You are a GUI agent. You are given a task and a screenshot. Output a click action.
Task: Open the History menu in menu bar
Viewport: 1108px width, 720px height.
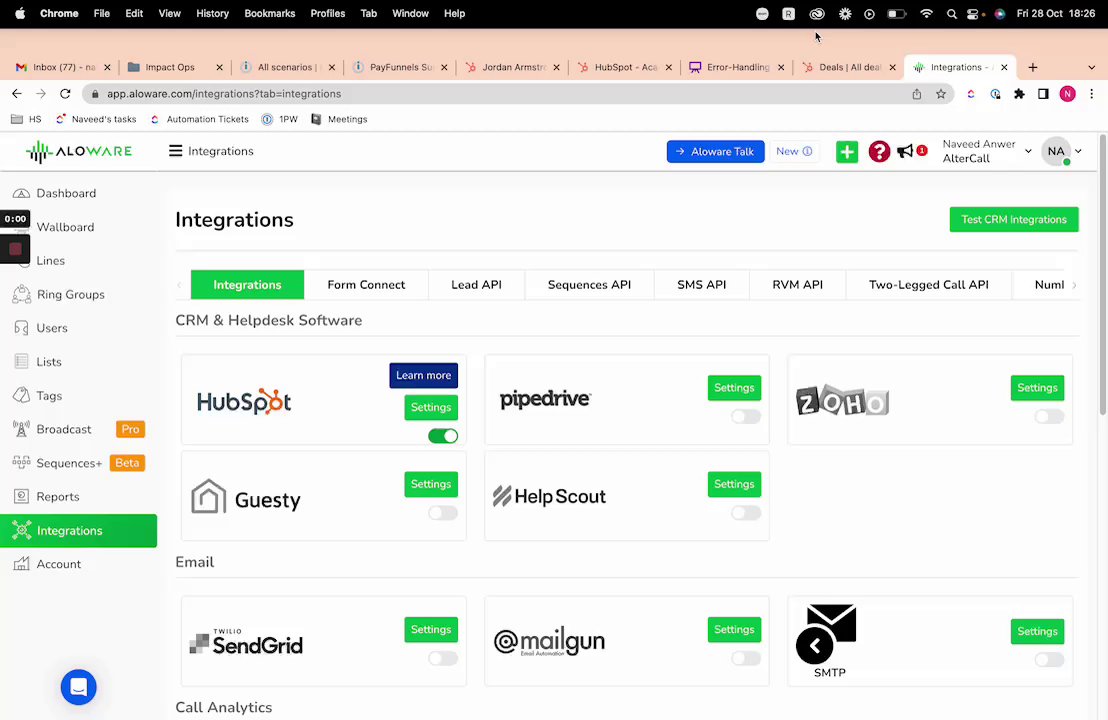(x=212, y=13)
